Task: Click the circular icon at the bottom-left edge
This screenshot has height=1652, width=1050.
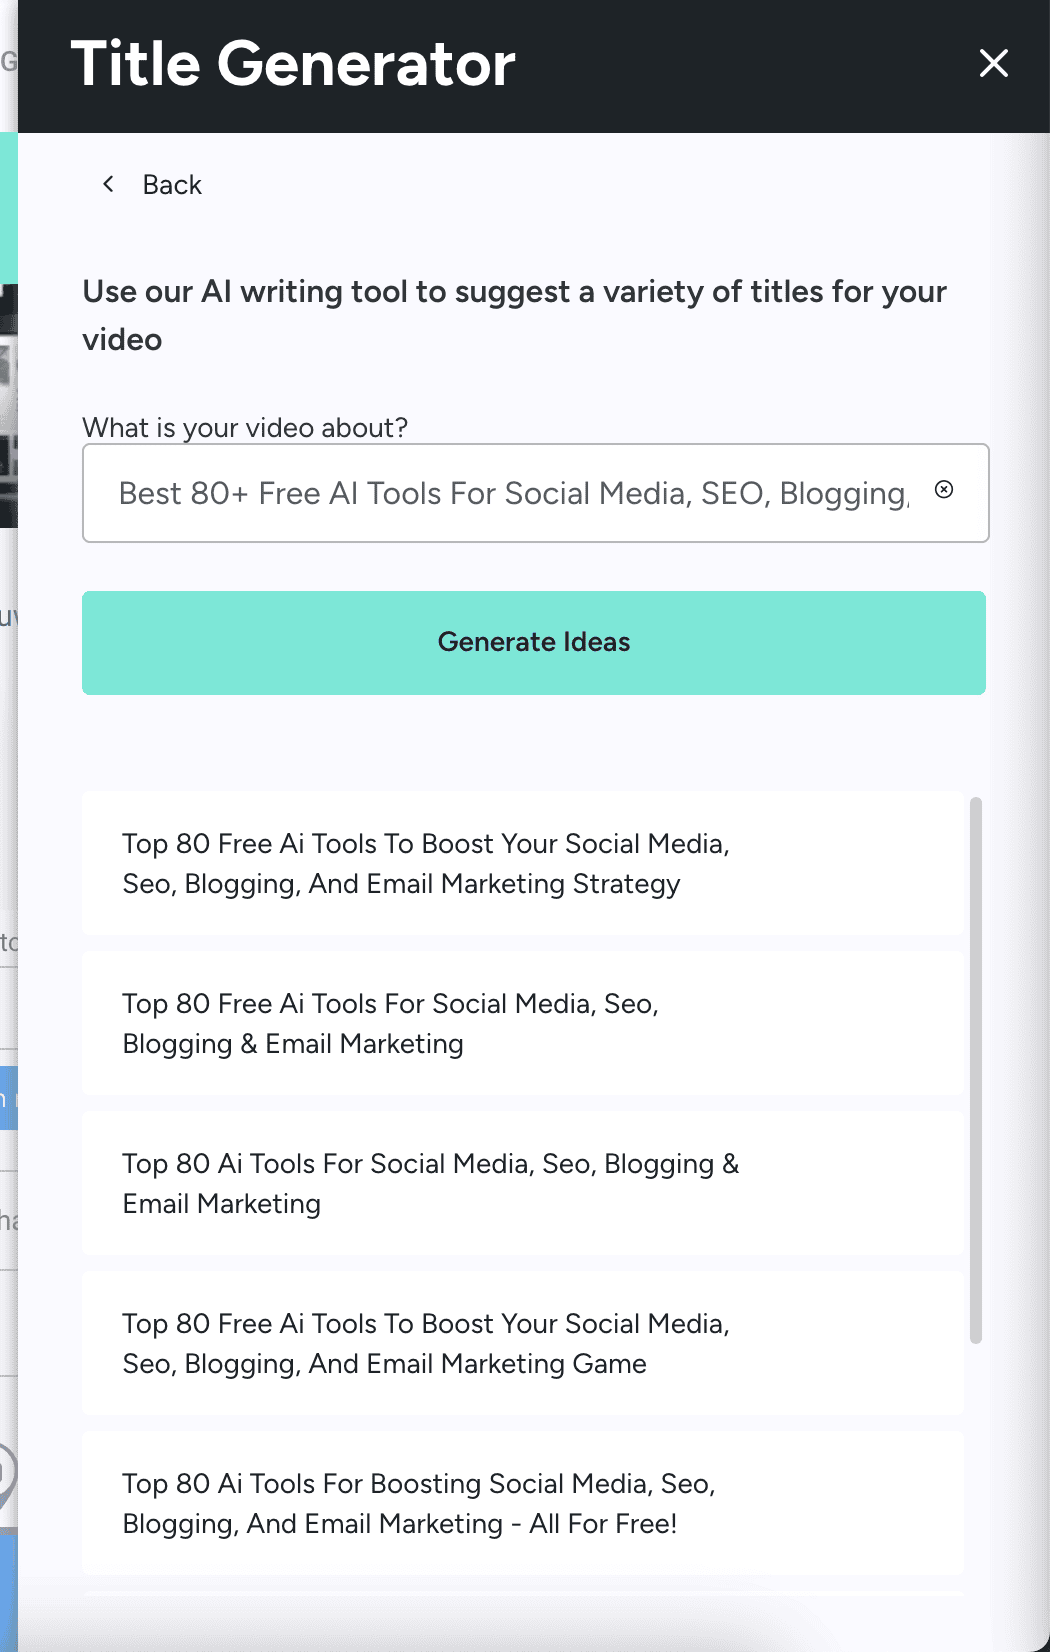Action: coord(6,1473)
